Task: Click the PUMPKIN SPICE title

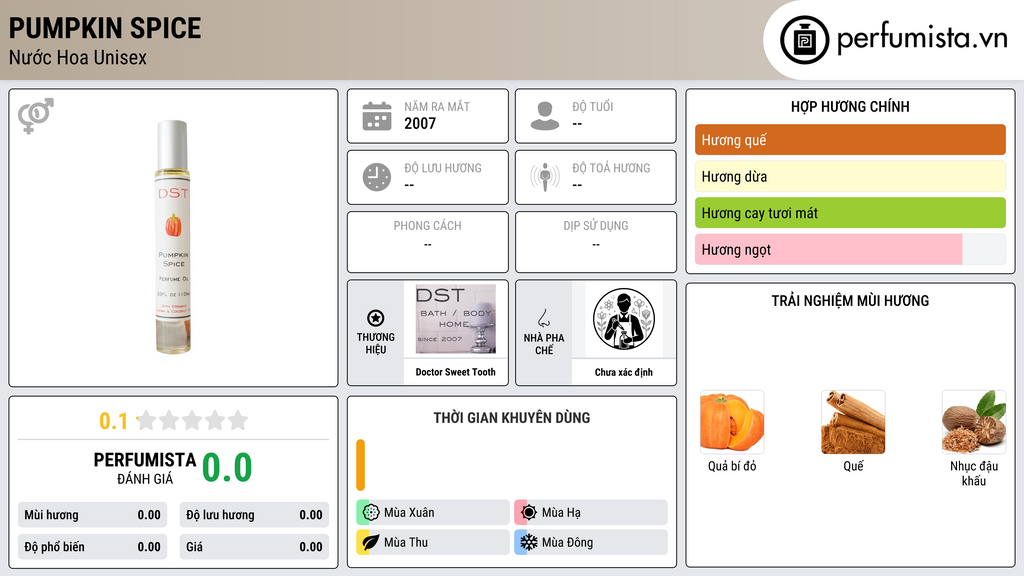Action: tap(104, 29)
